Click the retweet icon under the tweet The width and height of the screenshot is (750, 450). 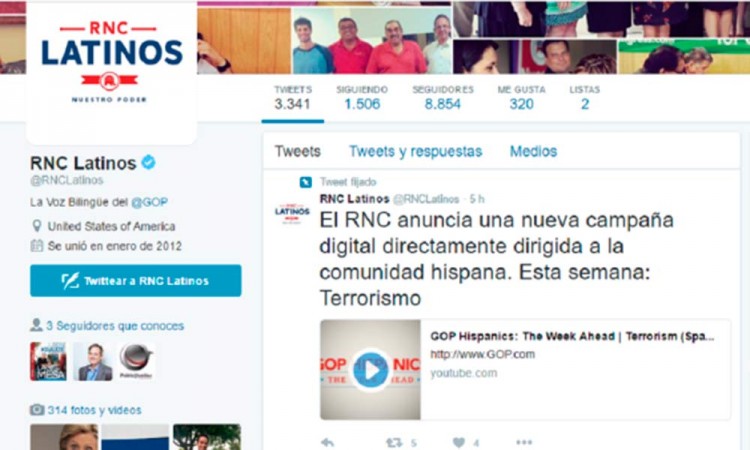(x=394, y=443)
